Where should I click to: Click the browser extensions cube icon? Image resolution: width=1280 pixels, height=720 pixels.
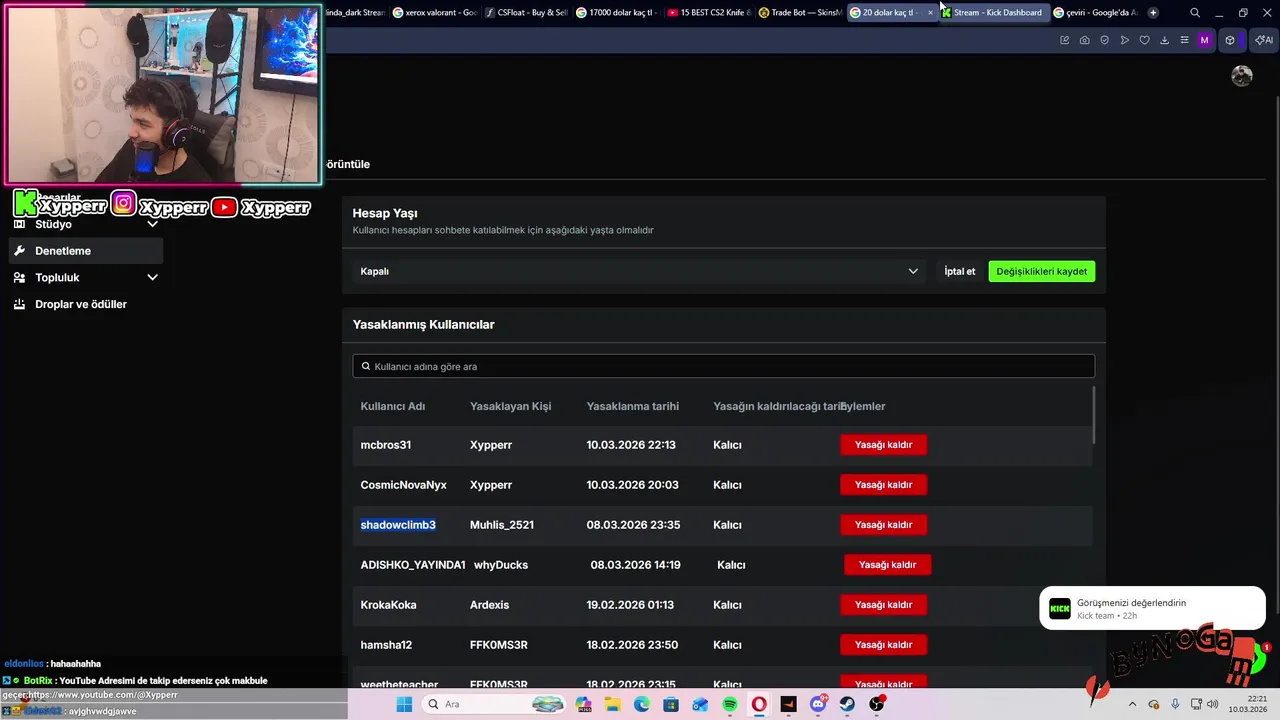click(1230, 40)
